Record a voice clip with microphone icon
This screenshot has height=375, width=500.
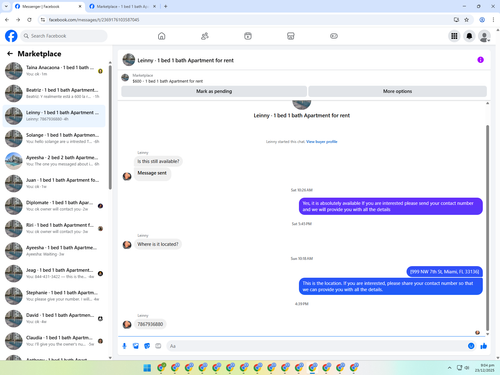click(124, 346)
